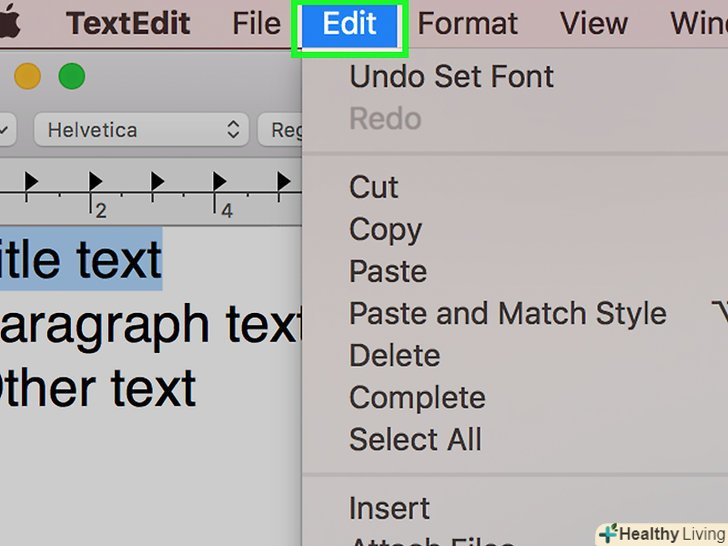This screenshot has height=546, width=728.
Task: Choose Select All
Action: [x=415, y=439]
